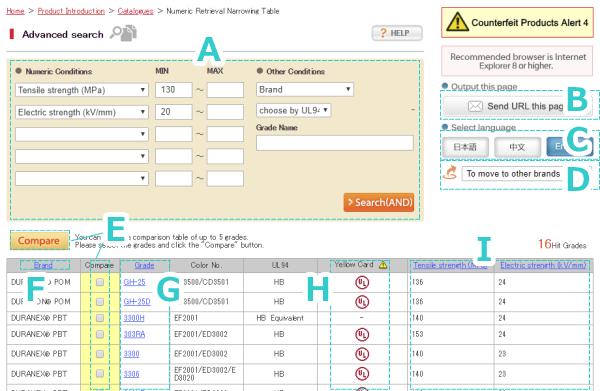
Task: Sort by Brand column header
Action: pyautogui.click(x=43, y=265)
